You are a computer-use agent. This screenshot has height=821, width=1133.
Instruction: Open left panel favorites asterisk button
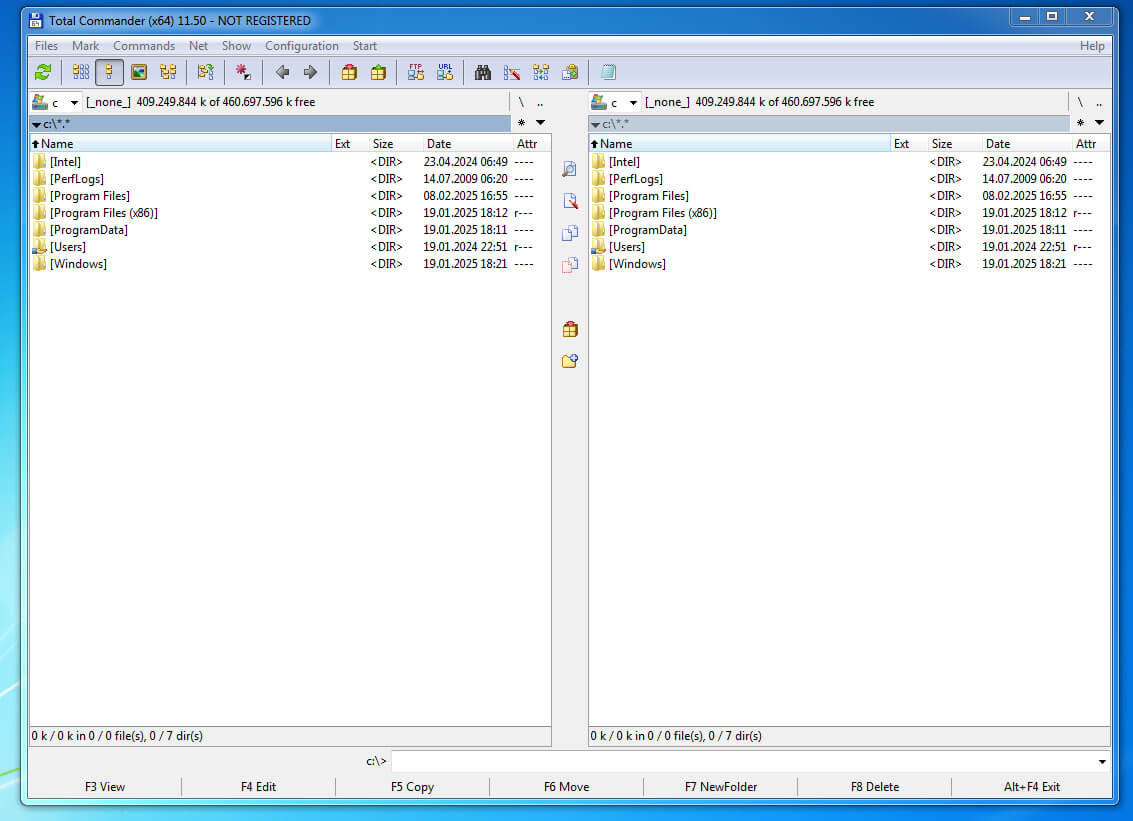(x=521, y=123)
